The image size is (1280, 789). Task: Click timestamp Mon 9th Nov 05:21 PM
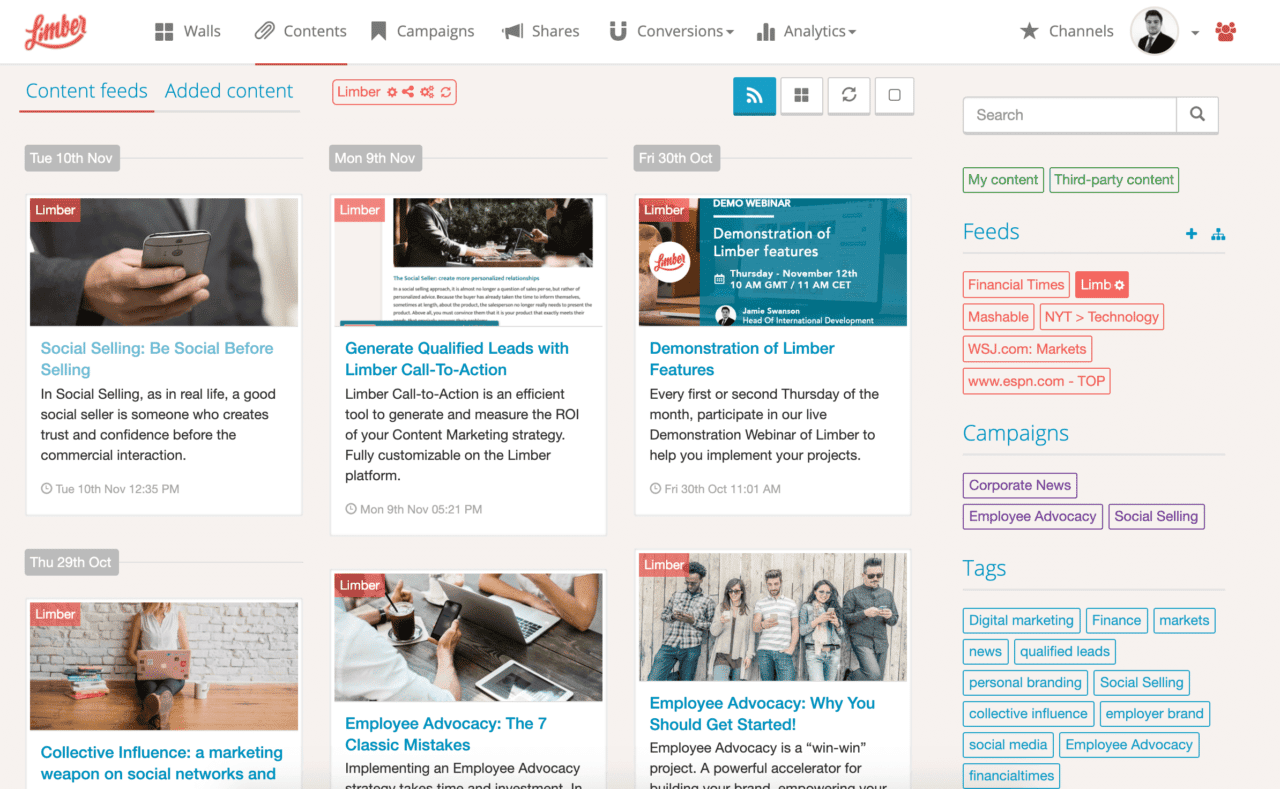click(413, 509)
